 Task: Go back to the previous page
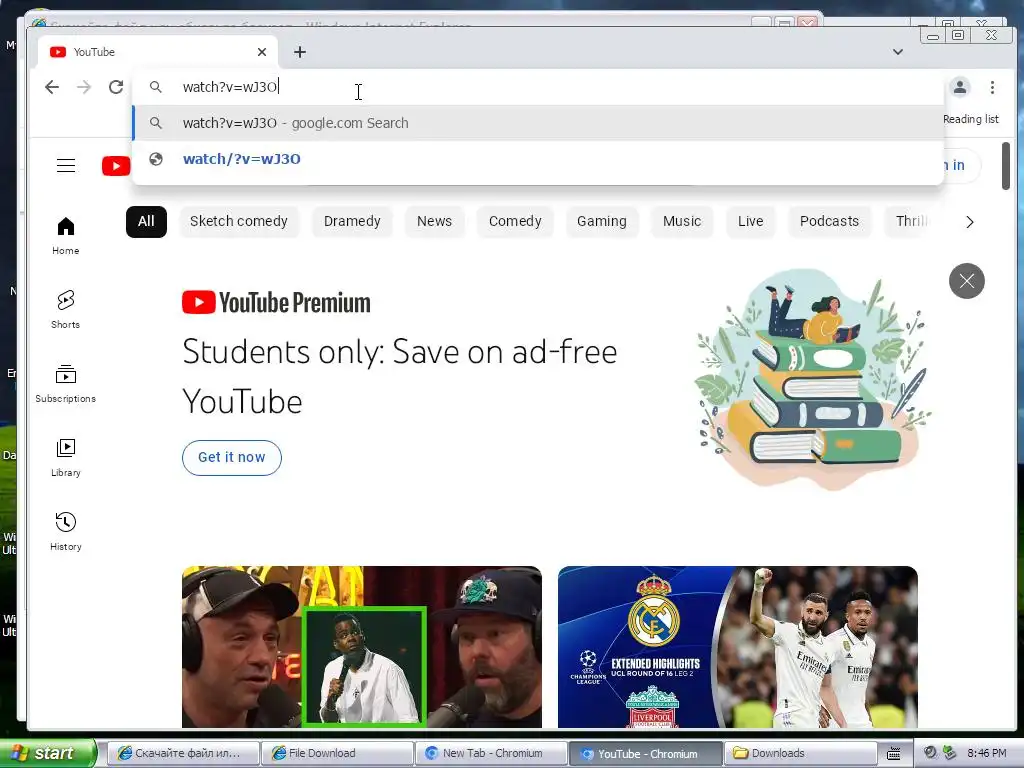(x=52, y=87)
